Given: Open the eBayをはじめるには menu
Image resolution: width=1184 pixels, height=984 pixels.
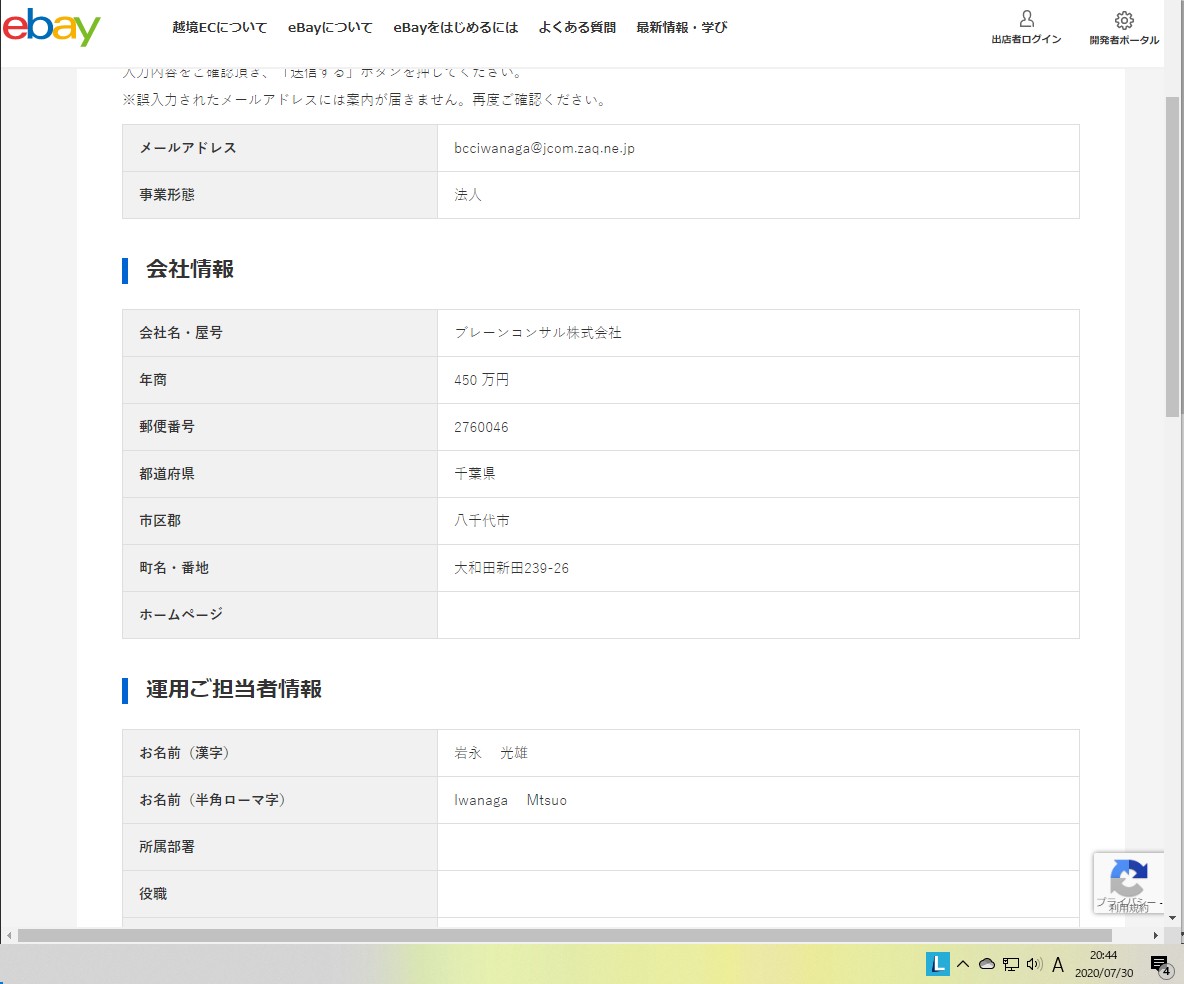Looking at the screenshot, I should 455,27.
